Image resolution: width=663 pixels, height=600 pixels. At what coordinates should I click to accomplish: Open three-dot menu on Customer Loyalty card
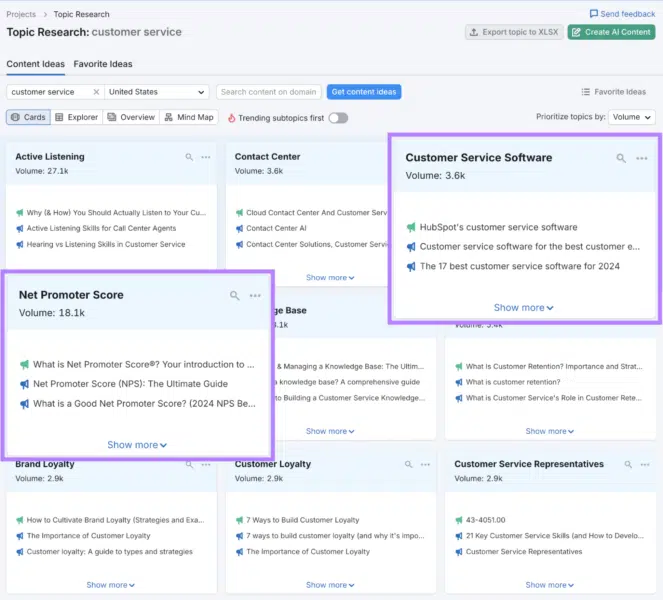(425, 464)
